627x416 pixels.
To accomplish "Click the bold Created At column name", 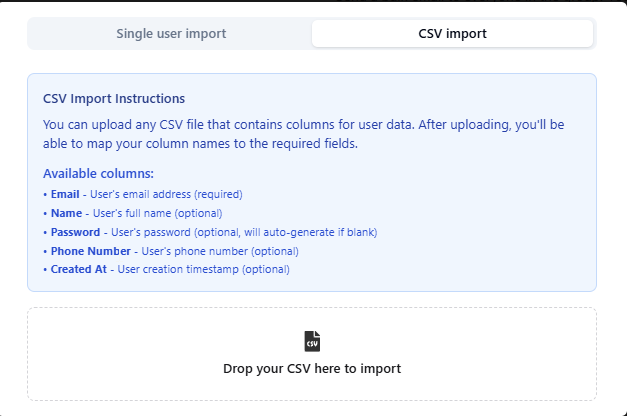I will click(80, 270).
